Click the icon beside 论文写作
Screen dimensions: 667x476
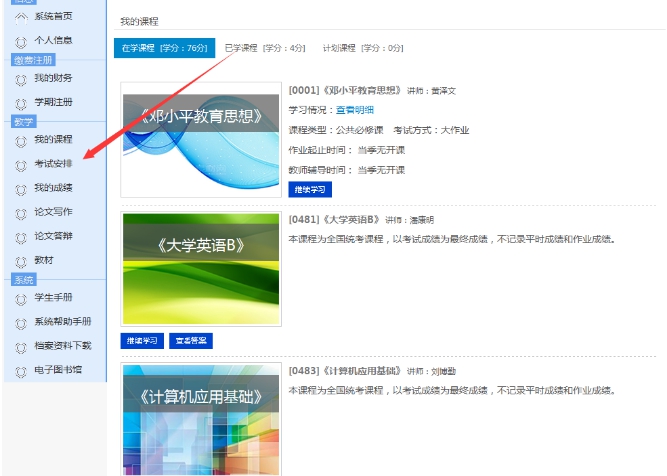pyautogui.click(x=21, y=213)
